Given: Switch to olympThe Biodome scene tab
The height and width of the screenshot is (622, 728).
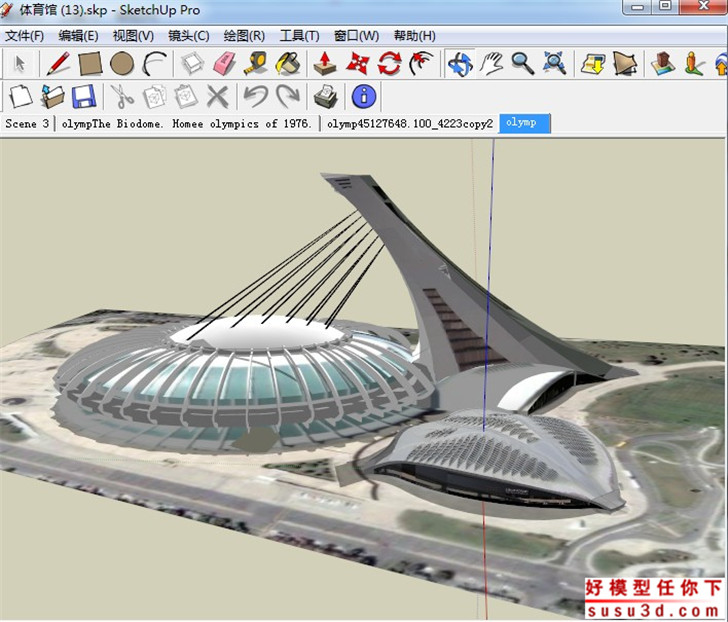Looking at the screenshot, I should 187,123.
